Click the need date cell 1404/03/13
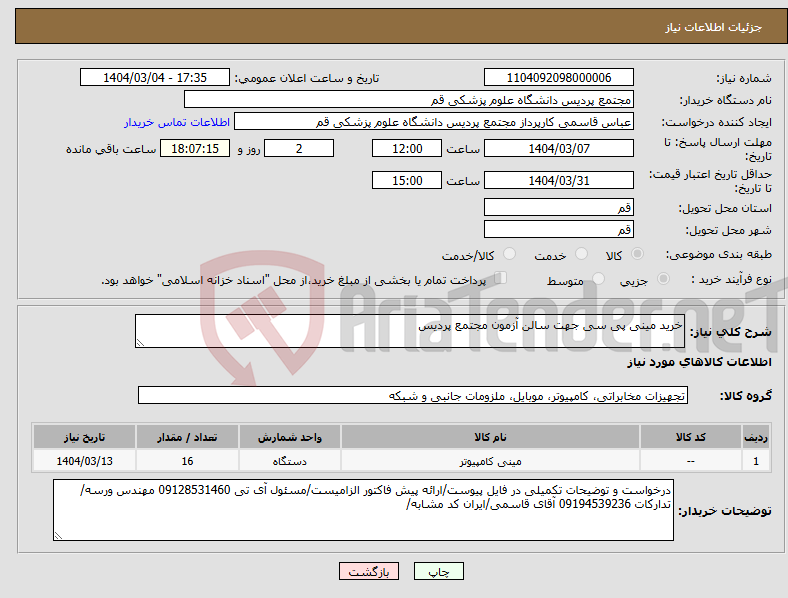 [x=84, y=461]
